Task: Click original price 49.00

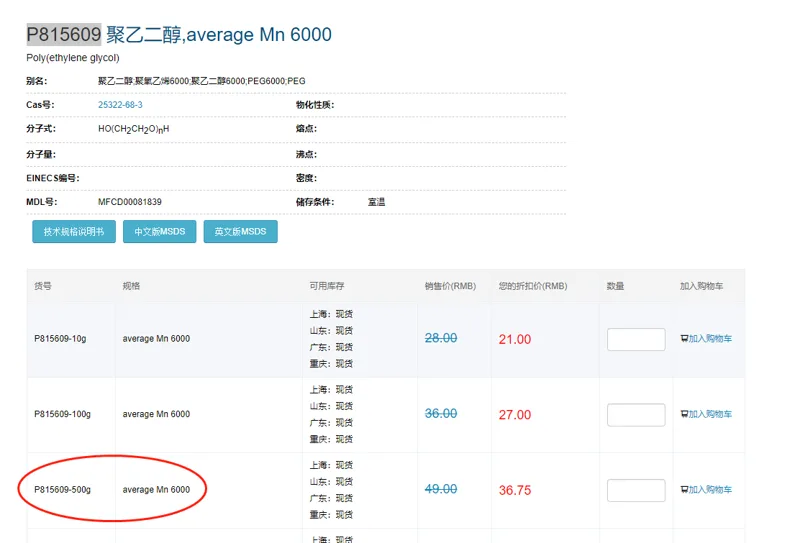Action: point(441,489)
